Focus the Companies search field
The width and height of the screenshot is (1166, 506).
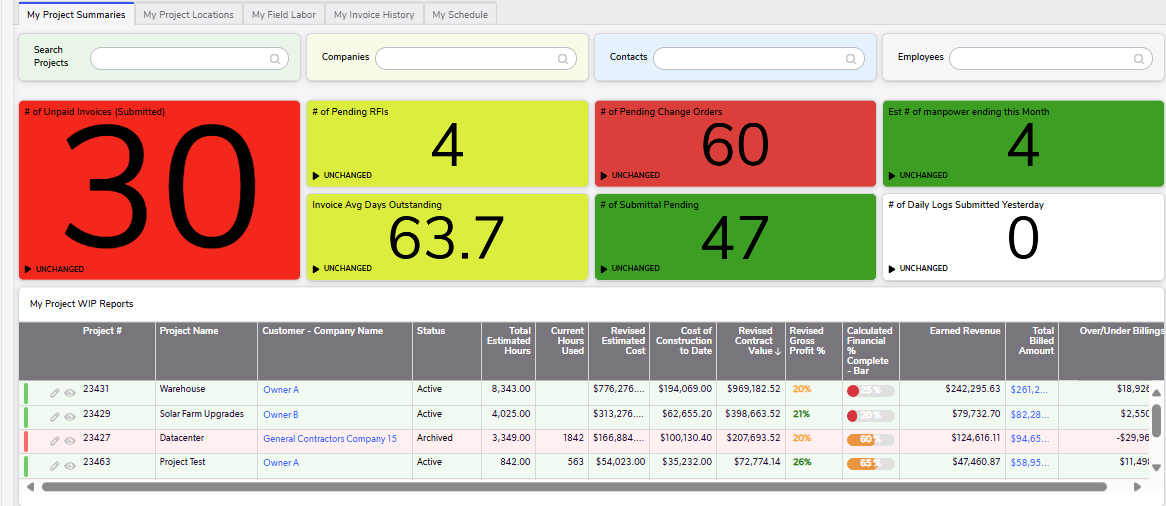(476, 59)
